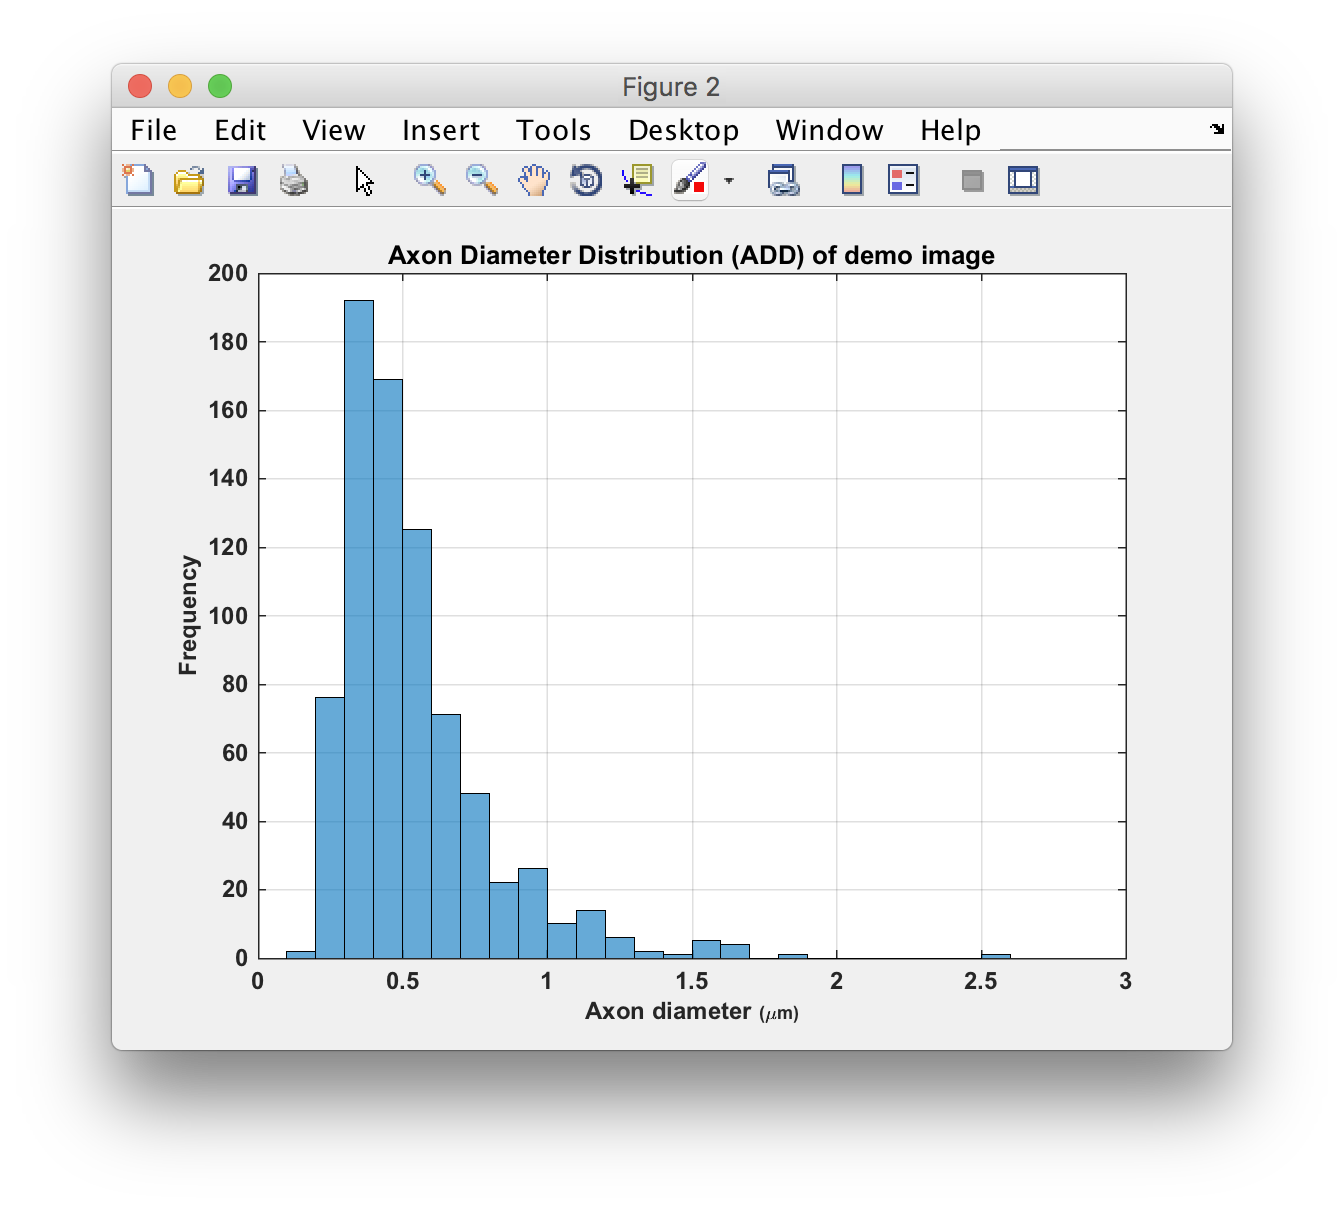Open the View menu
This screenshot has width=1344, height=1210.
coord(334,130)
